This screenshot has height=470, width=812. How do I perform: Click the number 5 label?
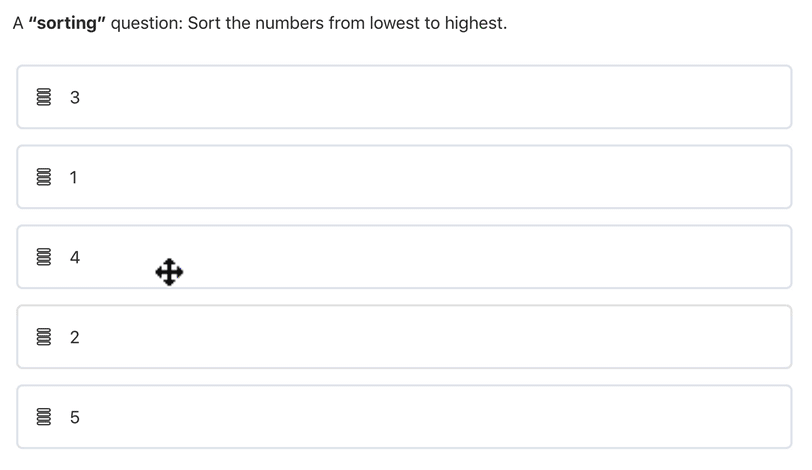(75, 418)
